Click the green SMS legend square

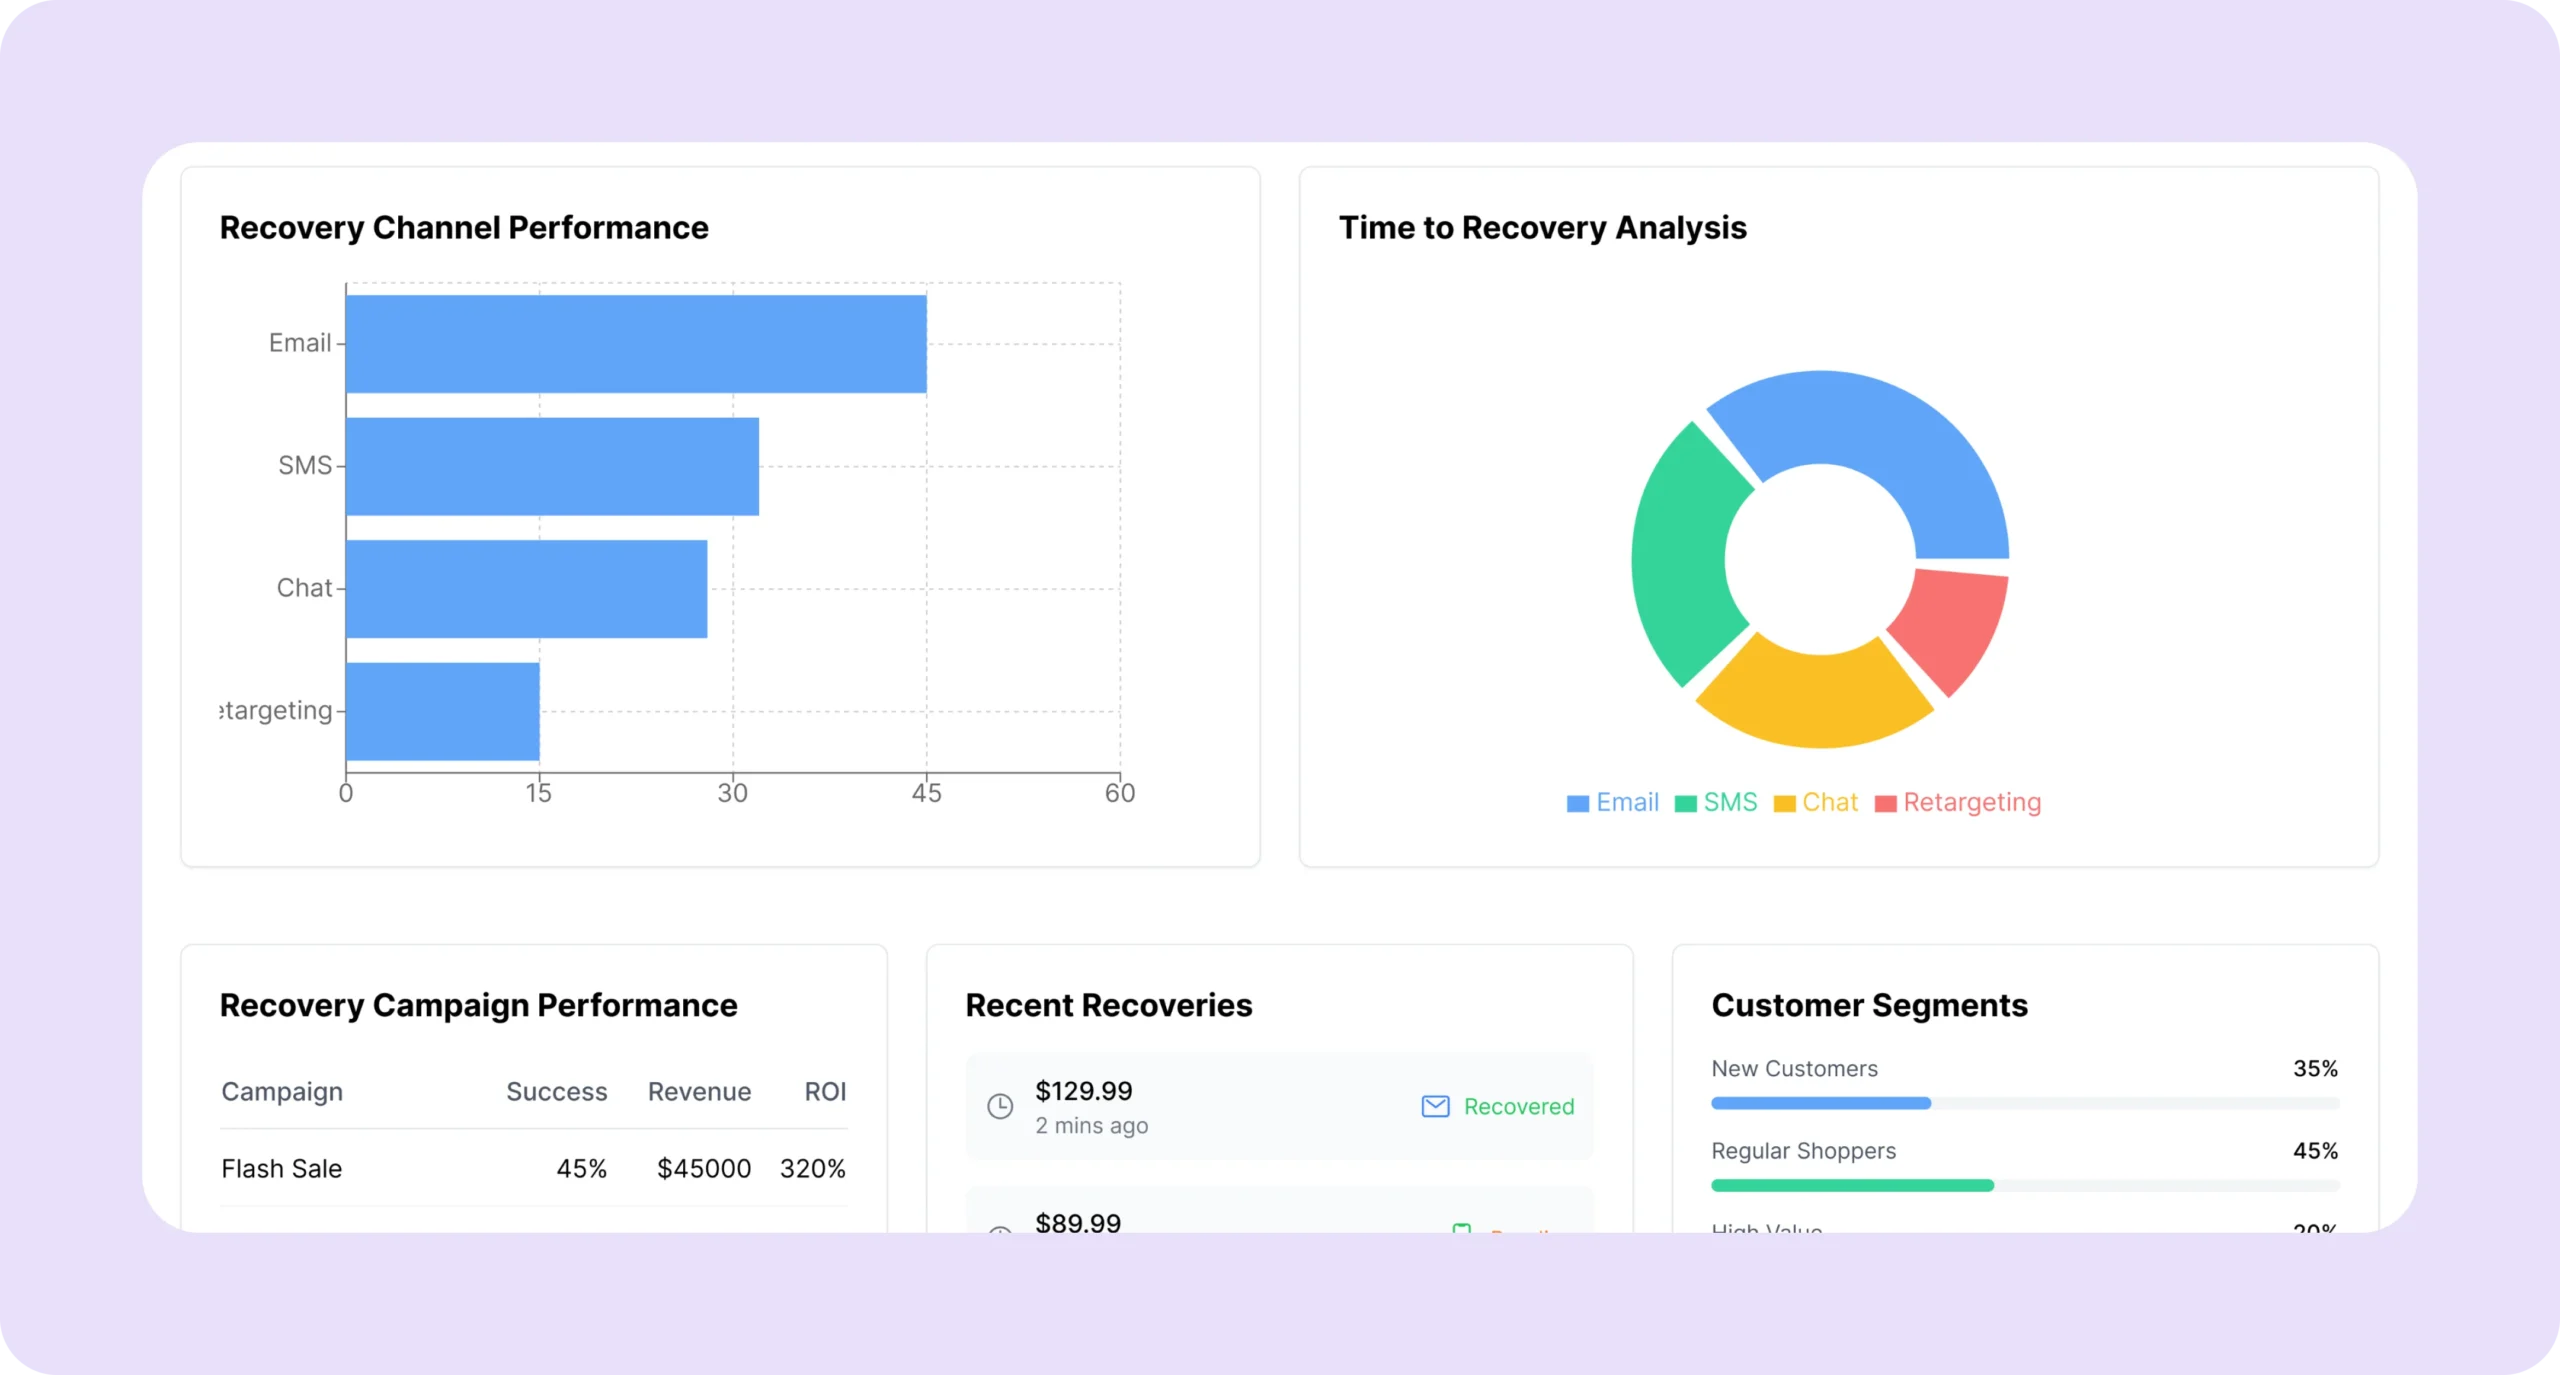[1685, 804]
